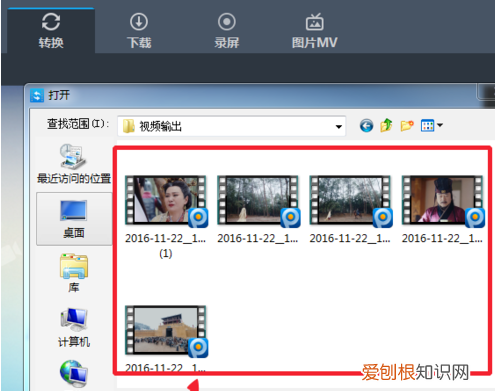Click the 打开 dialog app icon
The height and width of the screenshot is (391, 495).
coord(37,95)
